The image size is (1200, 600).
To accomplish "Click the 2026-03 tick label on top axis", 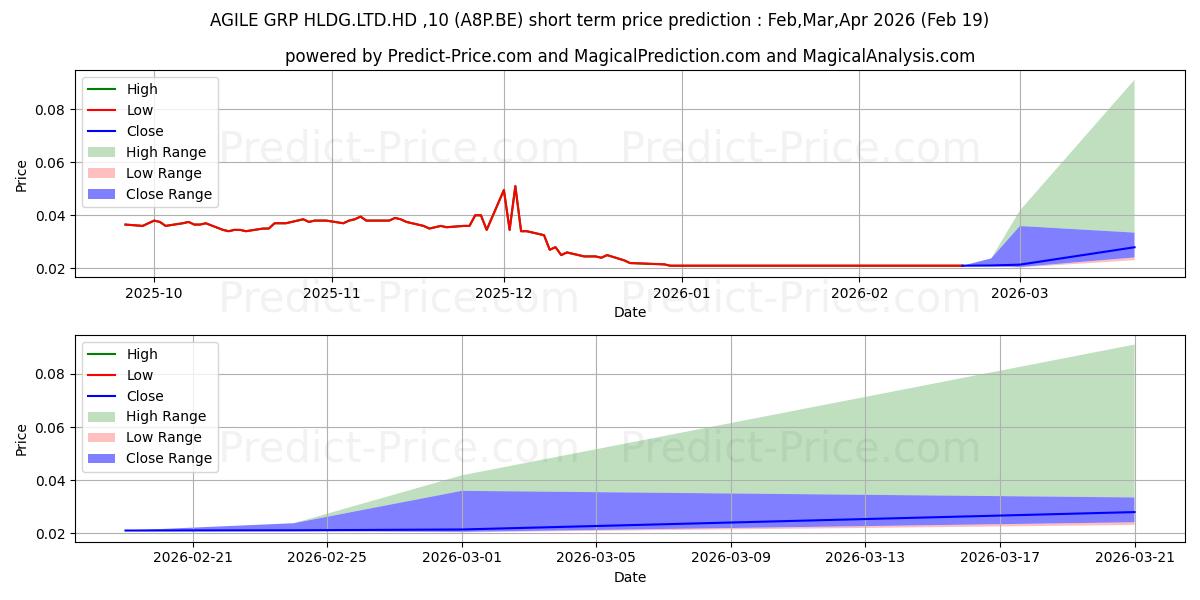I will click(1019, 293).
